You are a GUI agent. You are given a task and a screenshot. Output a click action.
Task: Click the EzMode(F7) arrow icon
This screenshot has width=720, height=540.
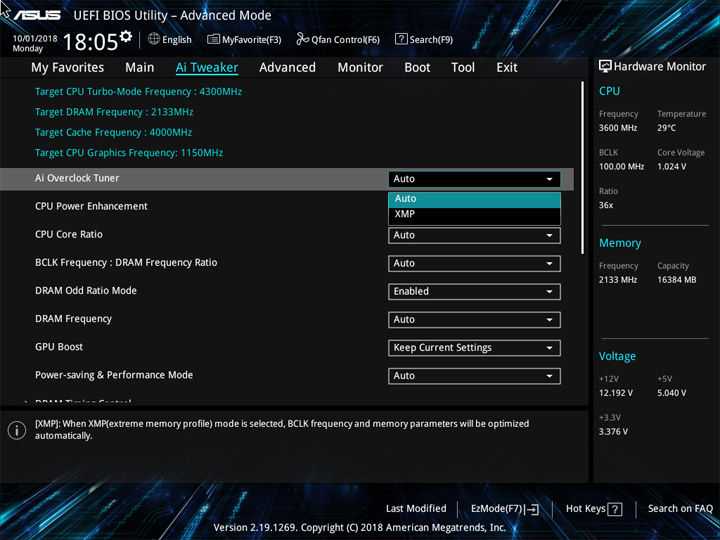tap(532, 509)
